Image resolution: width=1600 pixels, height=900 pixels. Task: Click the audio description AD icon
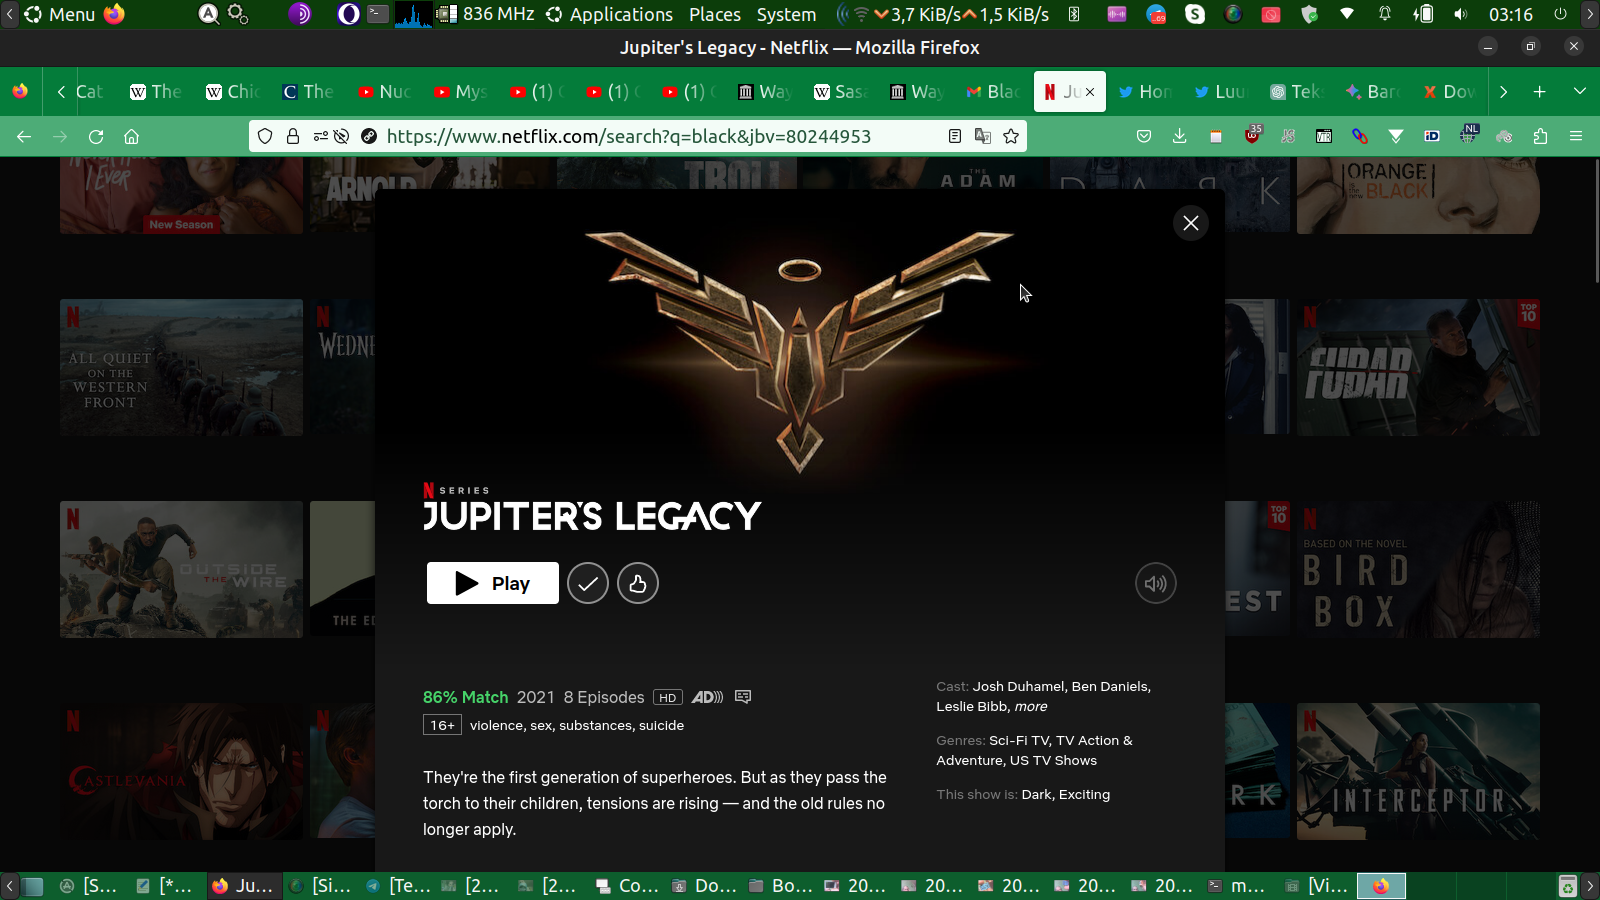[707, 697]
